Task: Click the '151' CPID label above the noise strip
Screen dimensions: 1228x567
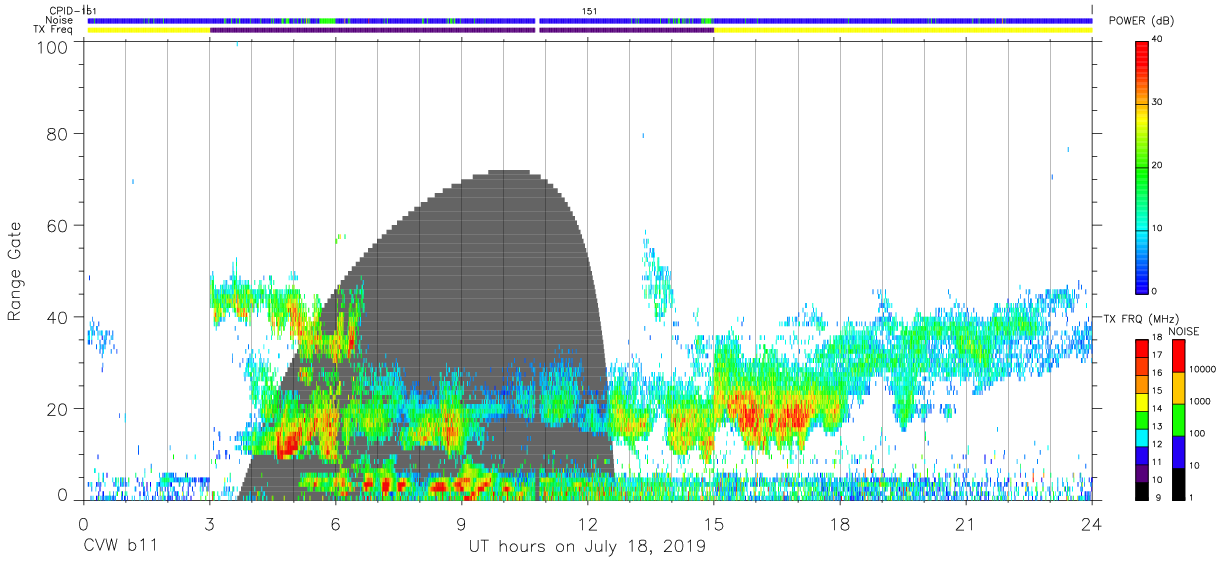Action: (590, 11)
